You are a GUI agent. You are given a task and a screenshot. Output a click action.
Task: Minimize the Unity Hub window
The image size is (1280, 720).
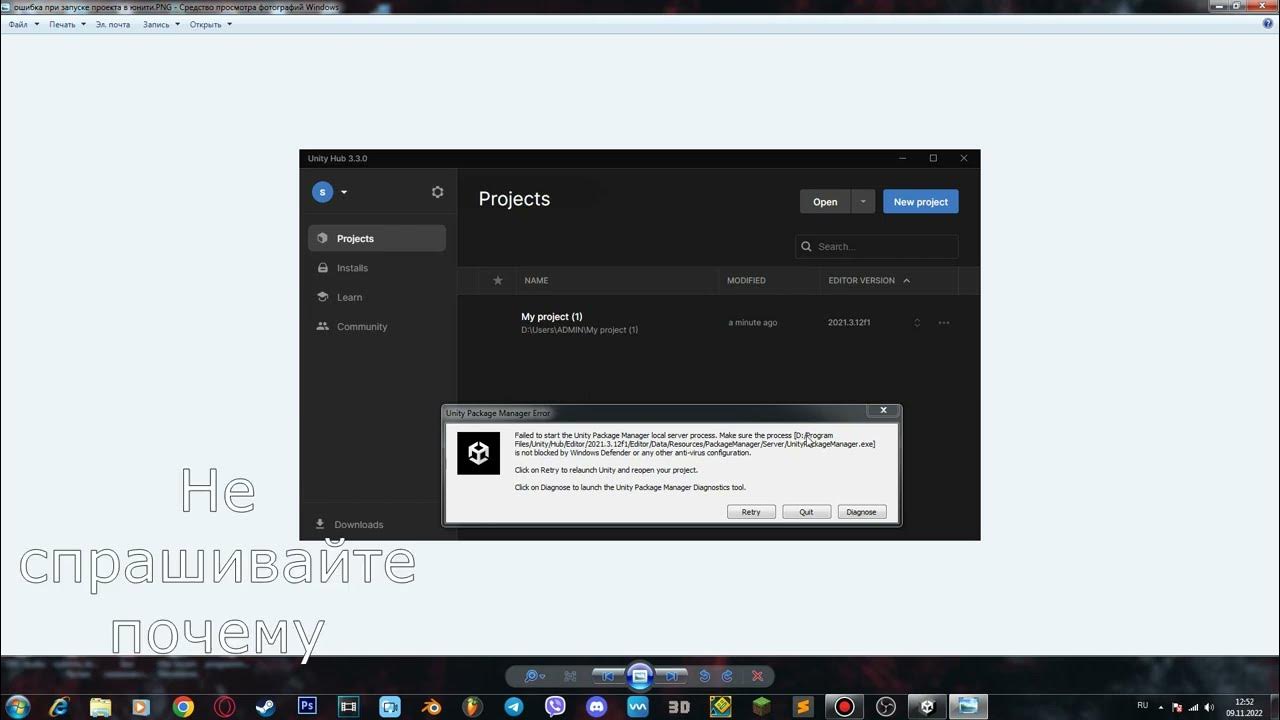pos(902,158)
